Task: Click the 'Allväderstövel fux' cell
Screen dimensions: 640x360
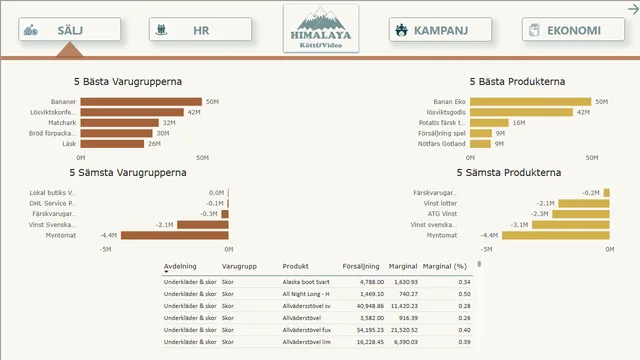Action: coord(307,330)
